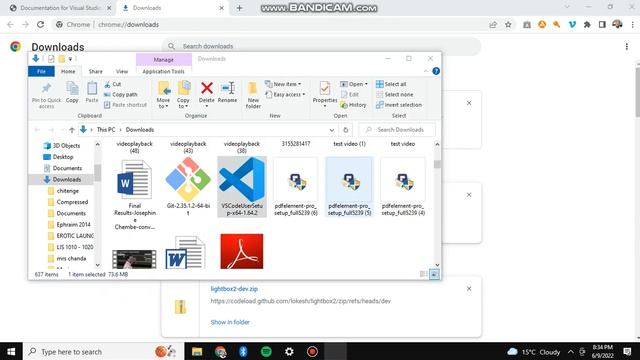640x360 pixels.
Task: Select Ephraim 2014 folder in tree
Action: [69, 224]
